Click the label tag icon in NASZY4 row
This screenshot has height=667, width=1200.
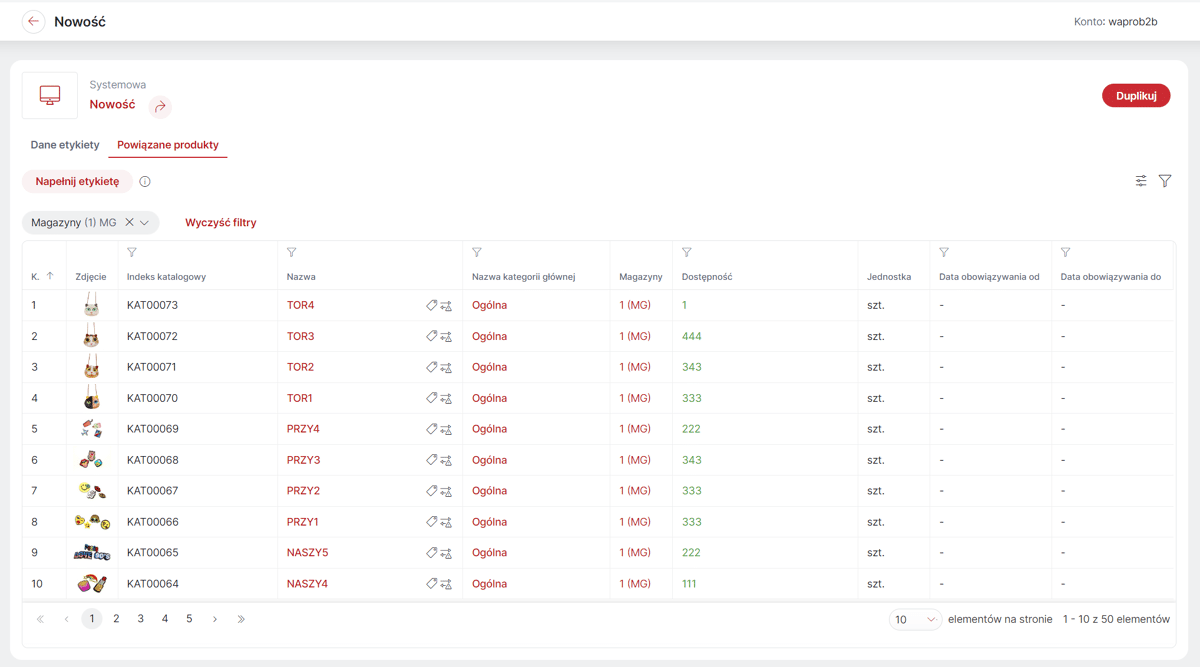pyautogui.click(x=431, y=584)
